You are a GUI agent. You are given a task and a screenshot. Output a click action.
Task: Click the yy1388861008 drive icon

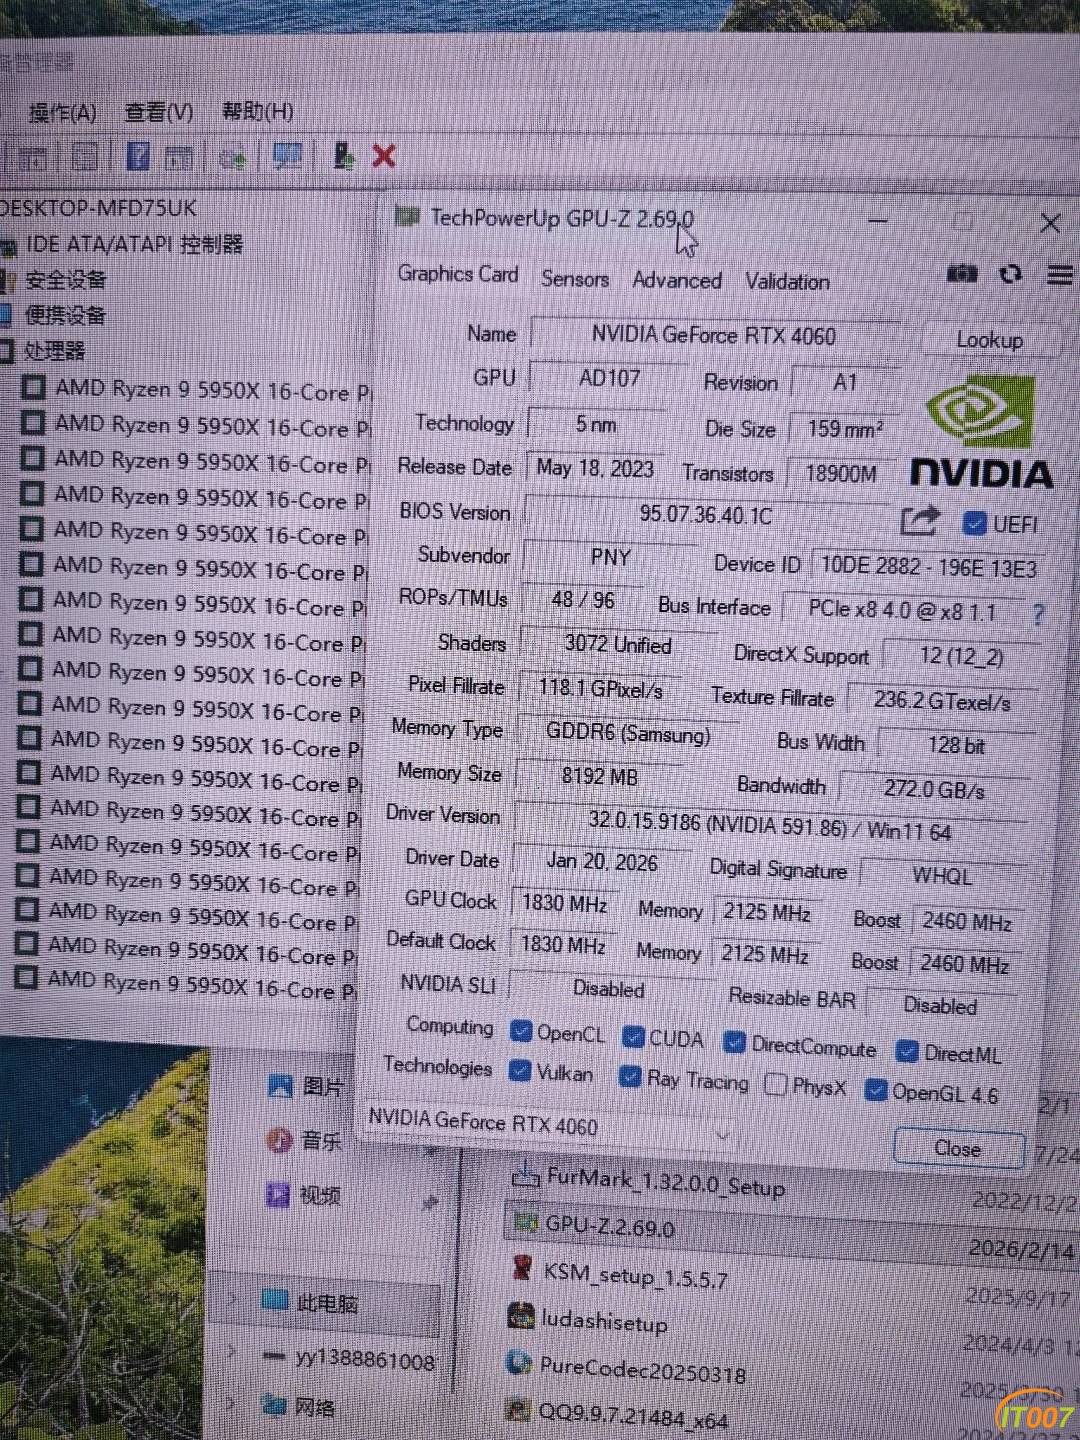point(274,1356)
